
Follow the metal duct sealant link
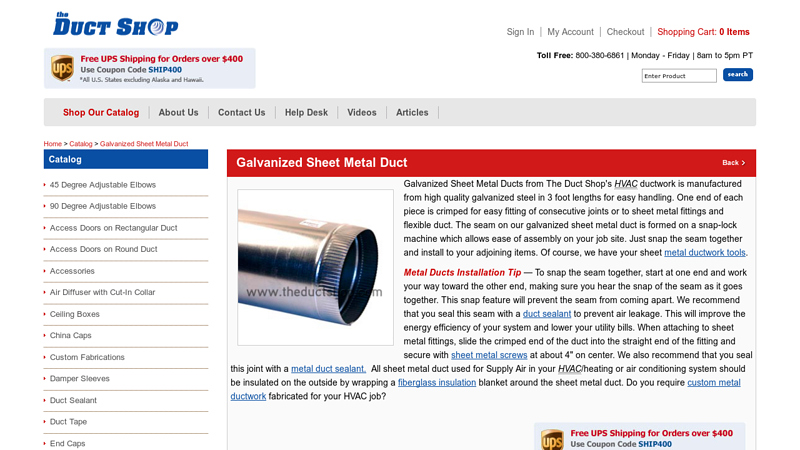tap(328, 369)
